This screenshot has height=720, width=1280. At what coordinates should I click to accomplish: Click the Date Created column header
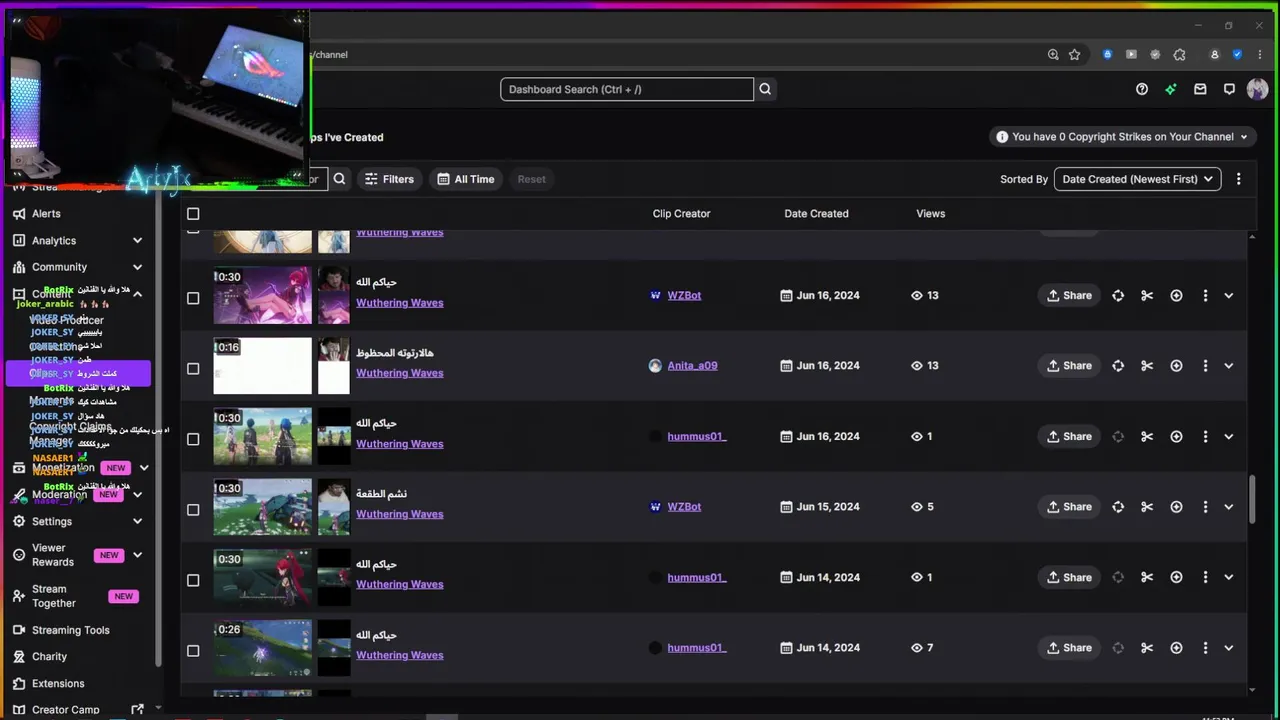pyautogui.click(x=816, y=214)
